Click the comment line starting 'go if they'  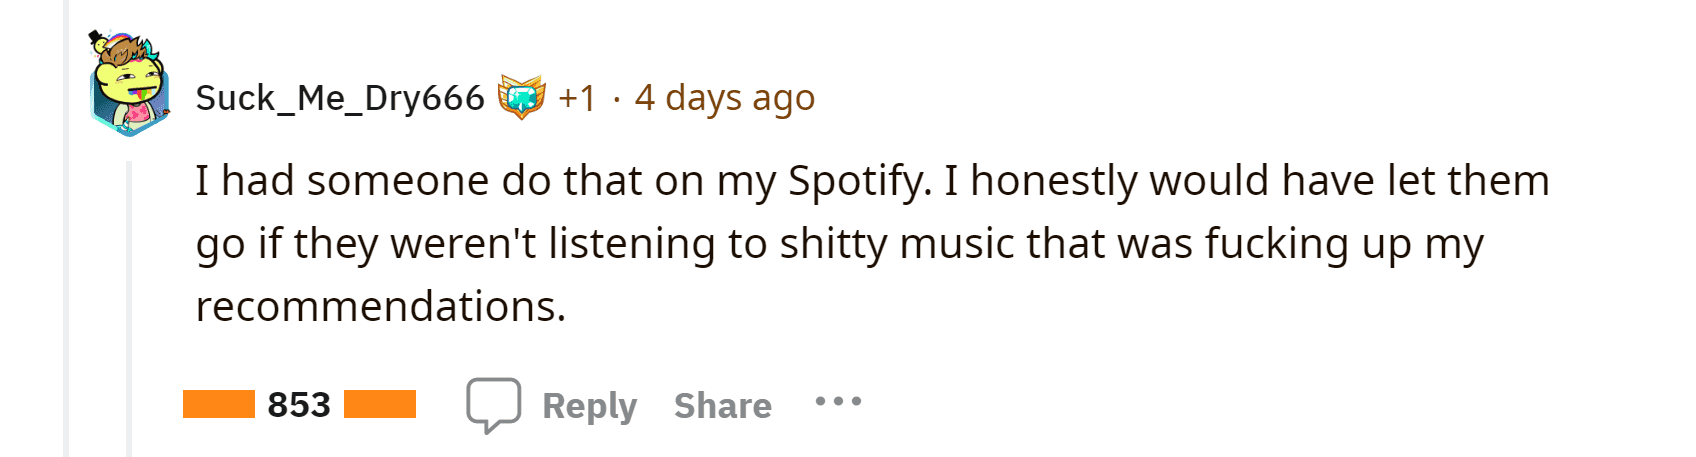click(840, 245)
